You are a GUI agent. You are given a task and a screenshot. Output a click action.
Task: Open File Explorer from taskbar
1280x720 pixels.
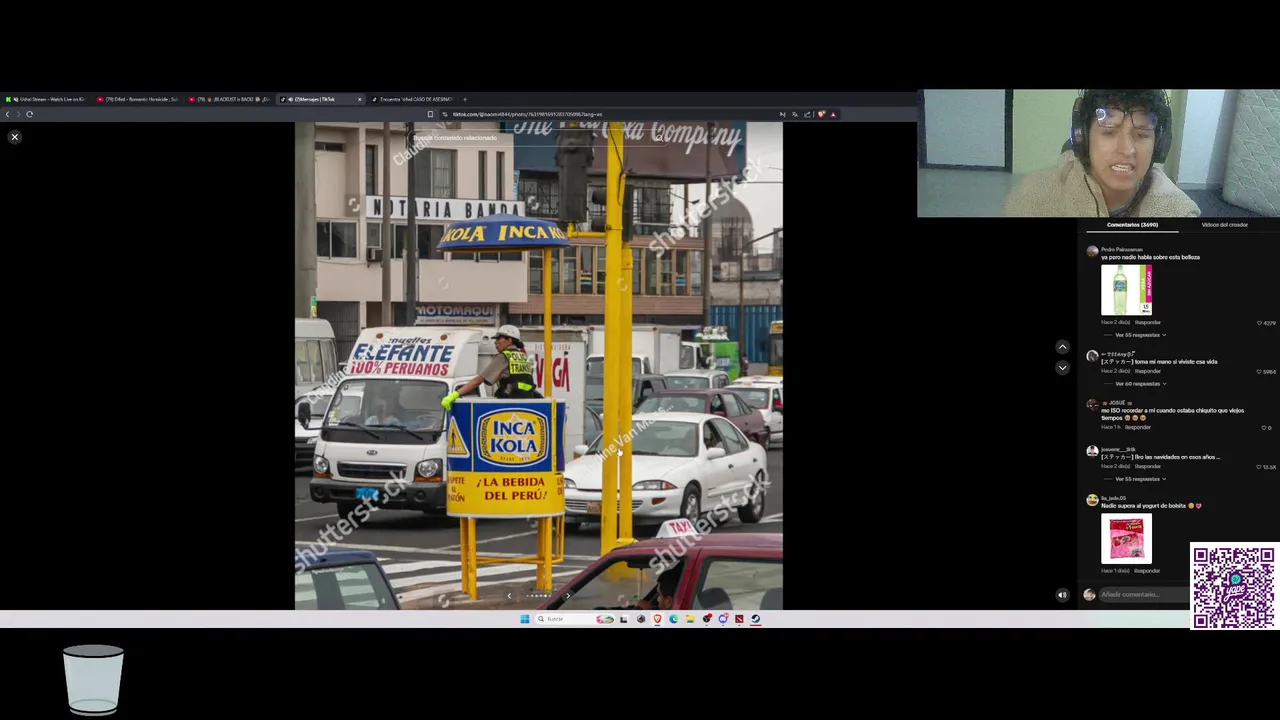[690, 619]
